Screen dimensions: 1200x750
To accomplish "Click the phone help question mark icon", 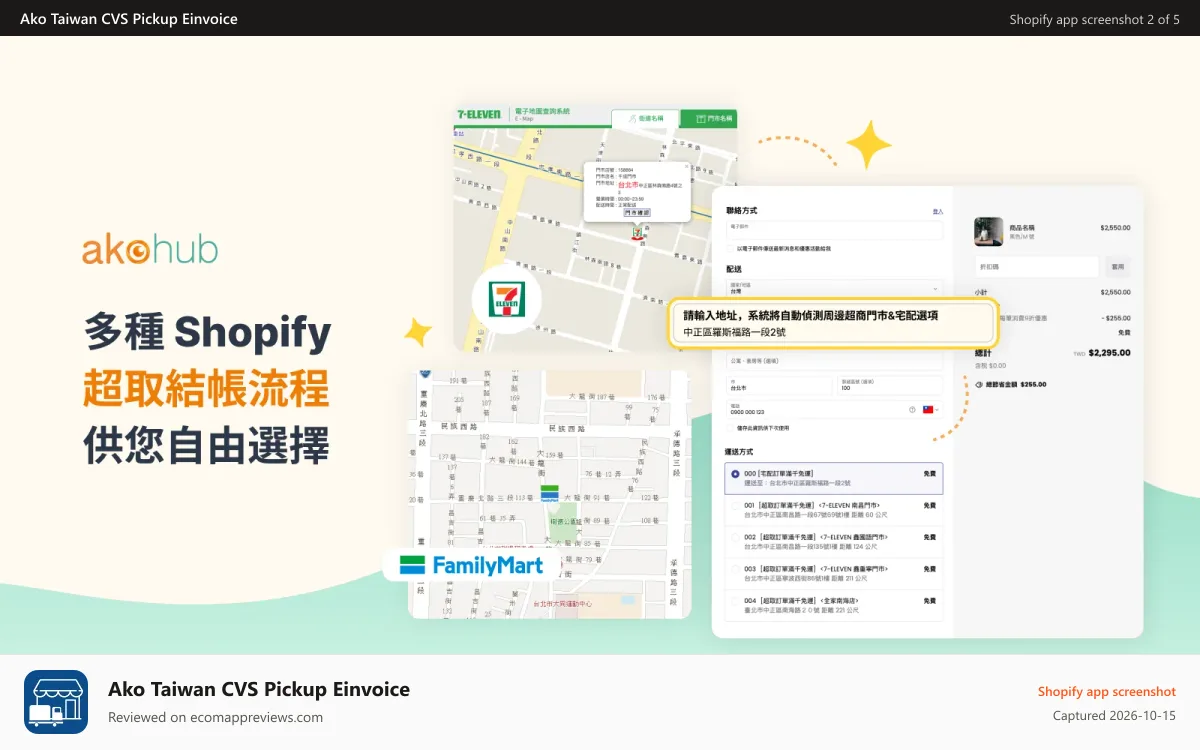I will tap(912, 410).
